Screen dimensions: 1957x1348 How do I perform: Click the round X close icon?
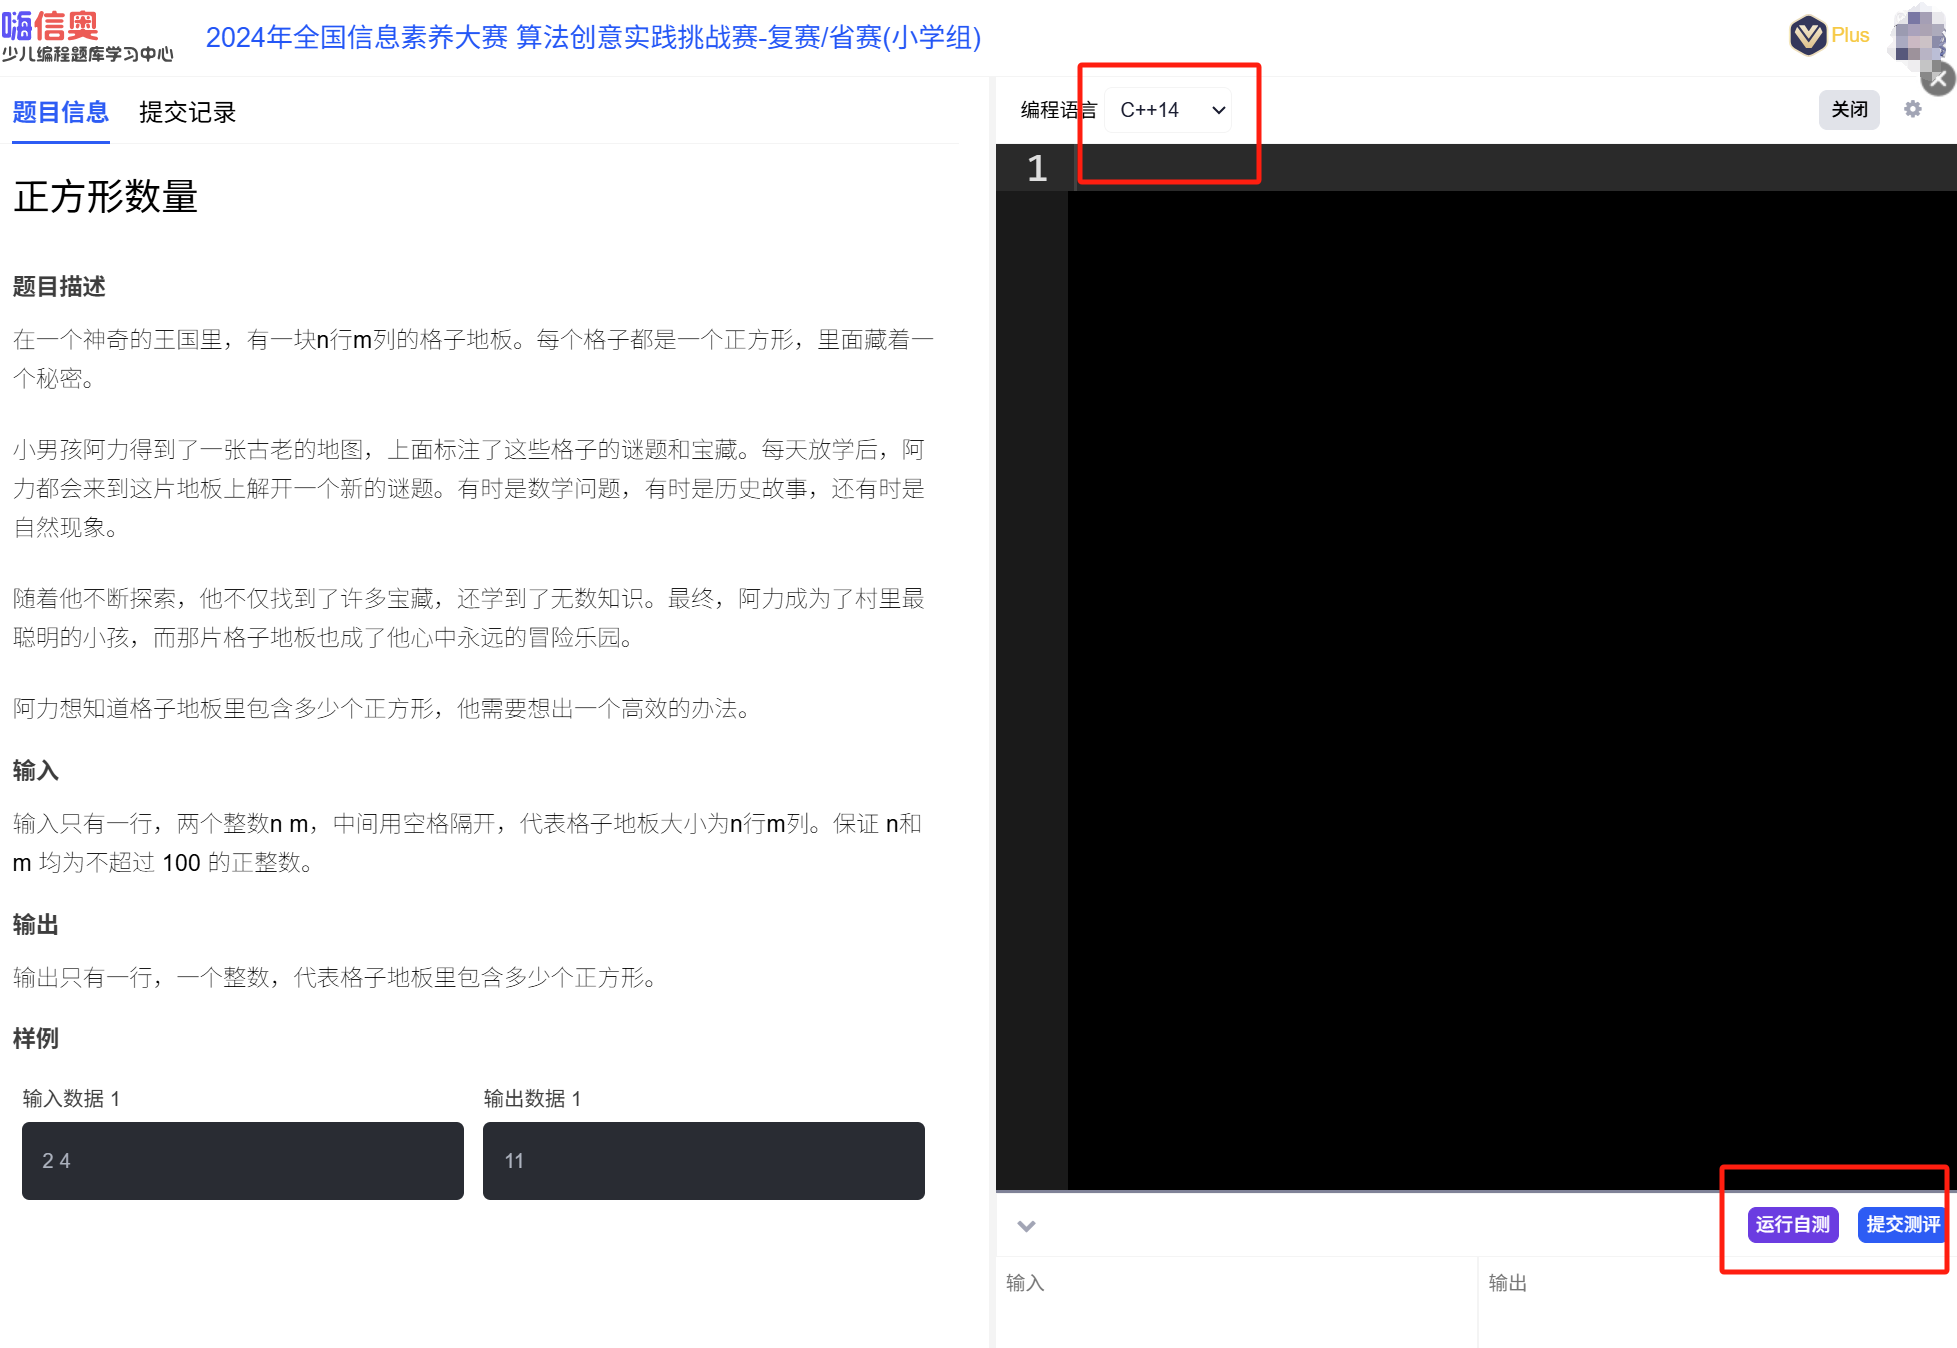coord(1939,79)
